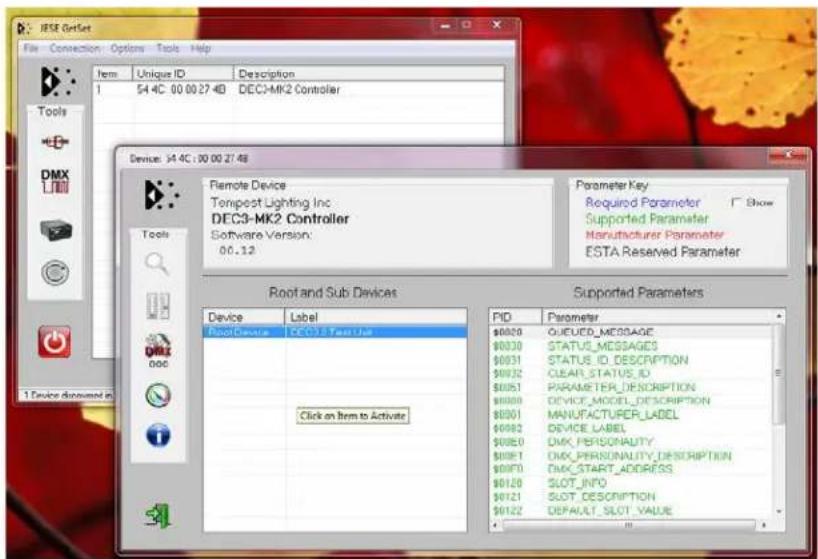Viewport: 818px width, 559px height.
Task: Select the STATUS_ID_DESCRIPTION parameter
Action: tap(618, 360)
